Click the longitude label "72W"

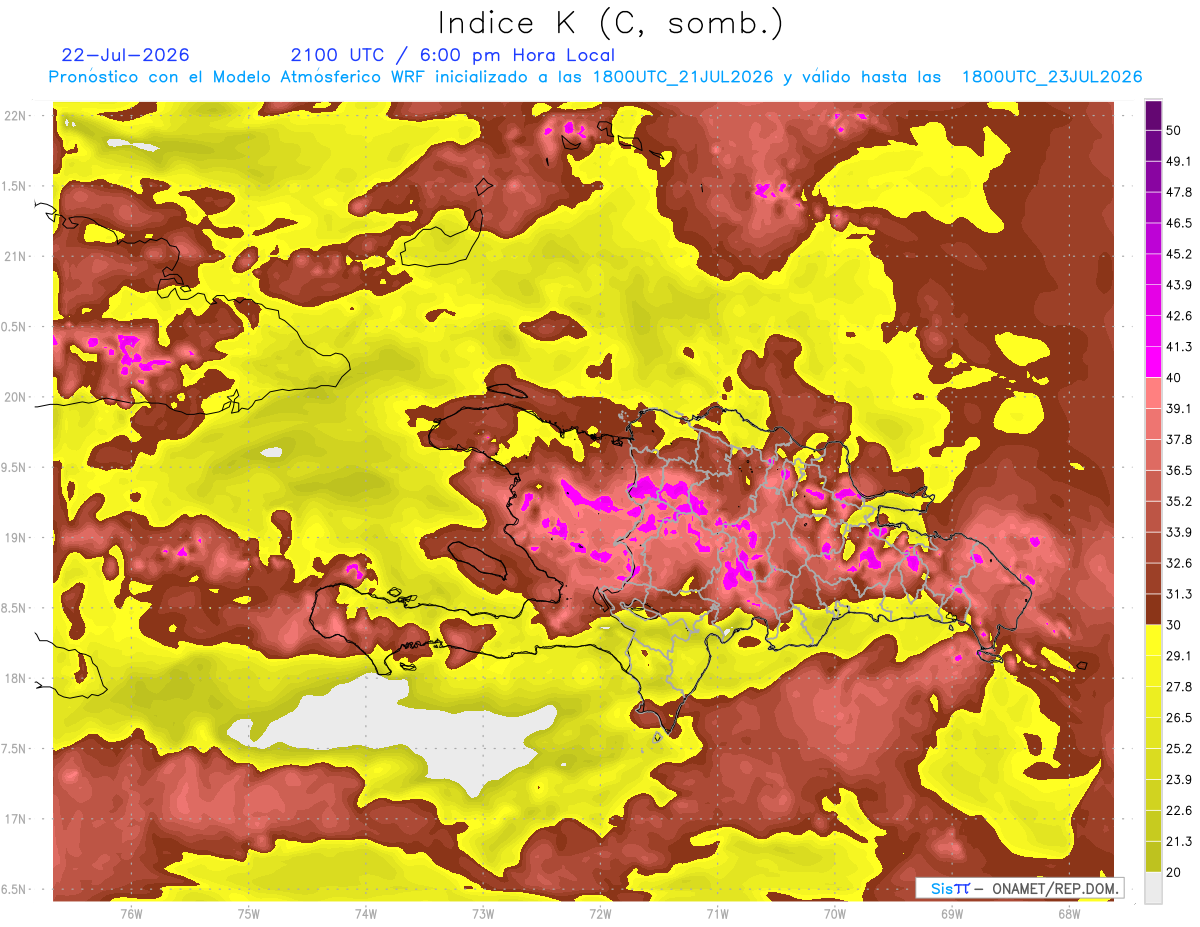pyautogui.click(x=600, y=912)
